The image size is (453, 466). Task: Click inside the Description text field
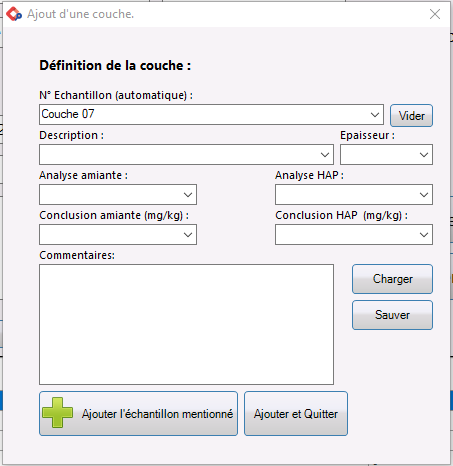coord(178,155)
